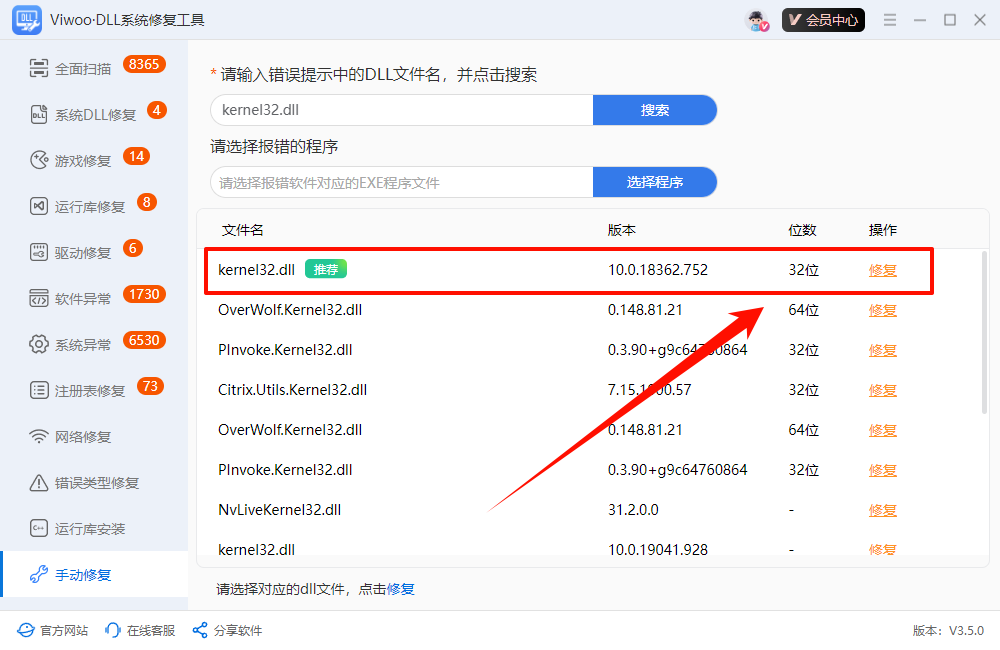1000x650 pixels.
Task: Click the 选择程序 button
Action: pyautogui.click(x=655, y=182)
